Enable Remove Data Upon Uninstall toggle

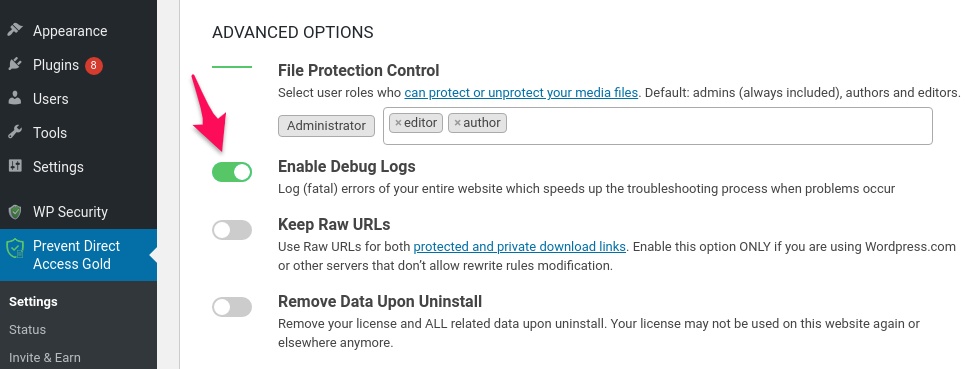coord(232,306)
